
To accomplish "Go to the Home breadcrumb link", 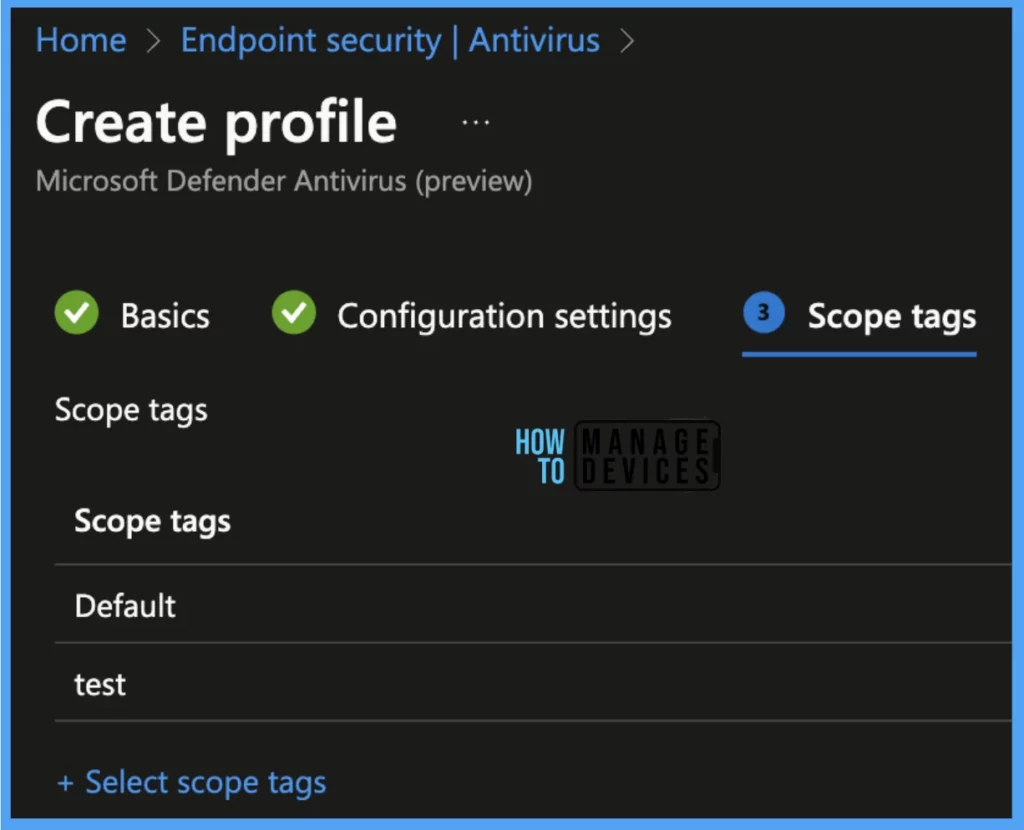I will click(81, 40).
